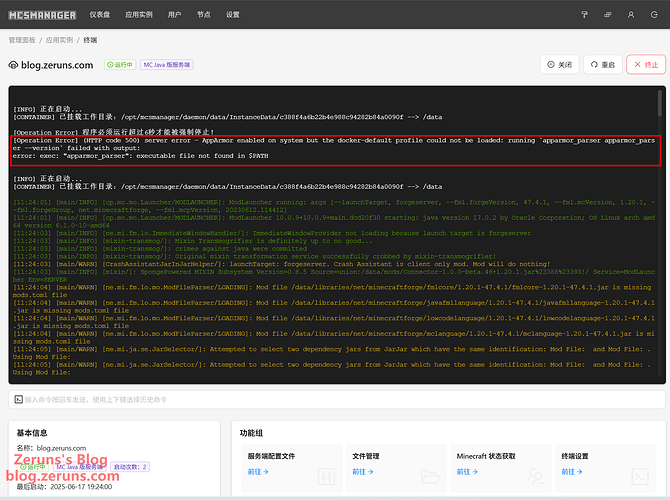Click 前往 under 终端设置
Viewport: 670px width, 500px height.
coord(572,472)
